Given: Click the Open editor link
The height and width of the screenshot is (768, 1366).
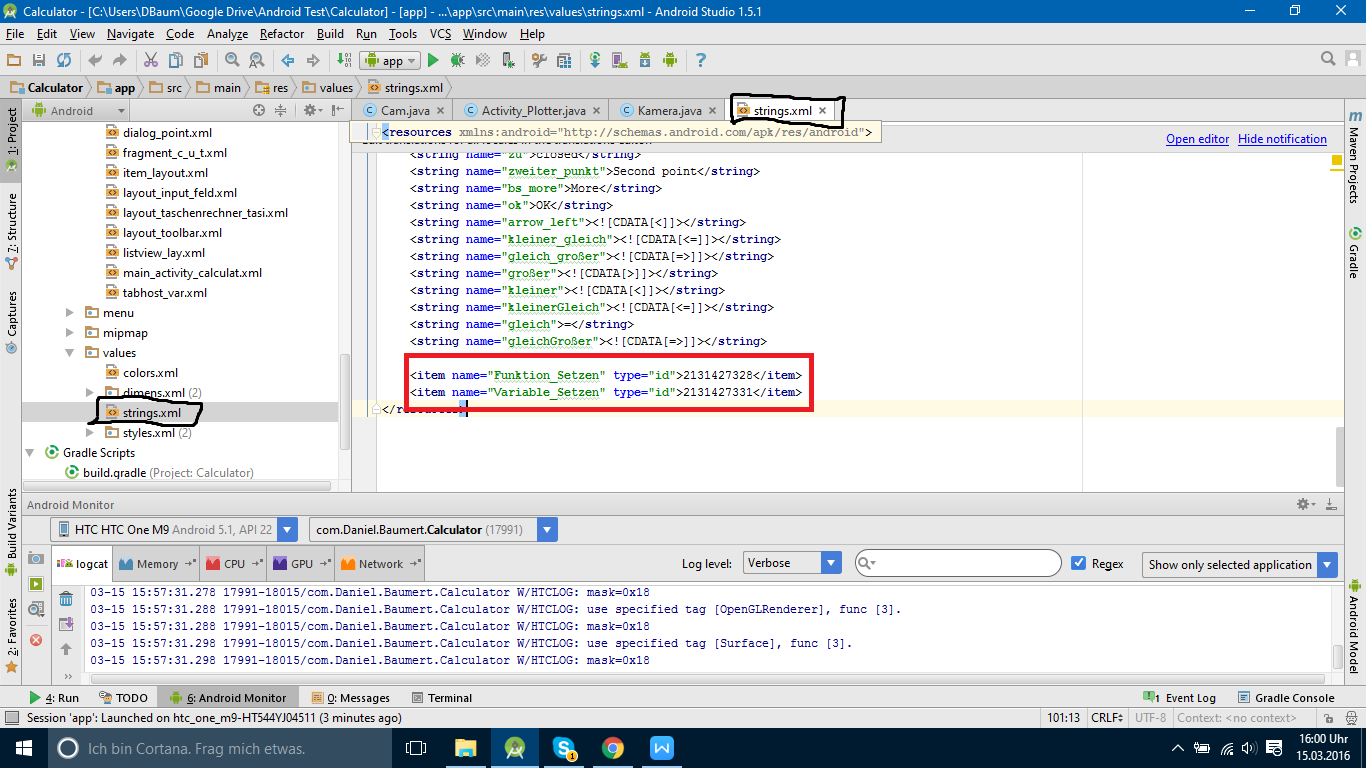Looking at the screenshot, I should (1197, 139).
